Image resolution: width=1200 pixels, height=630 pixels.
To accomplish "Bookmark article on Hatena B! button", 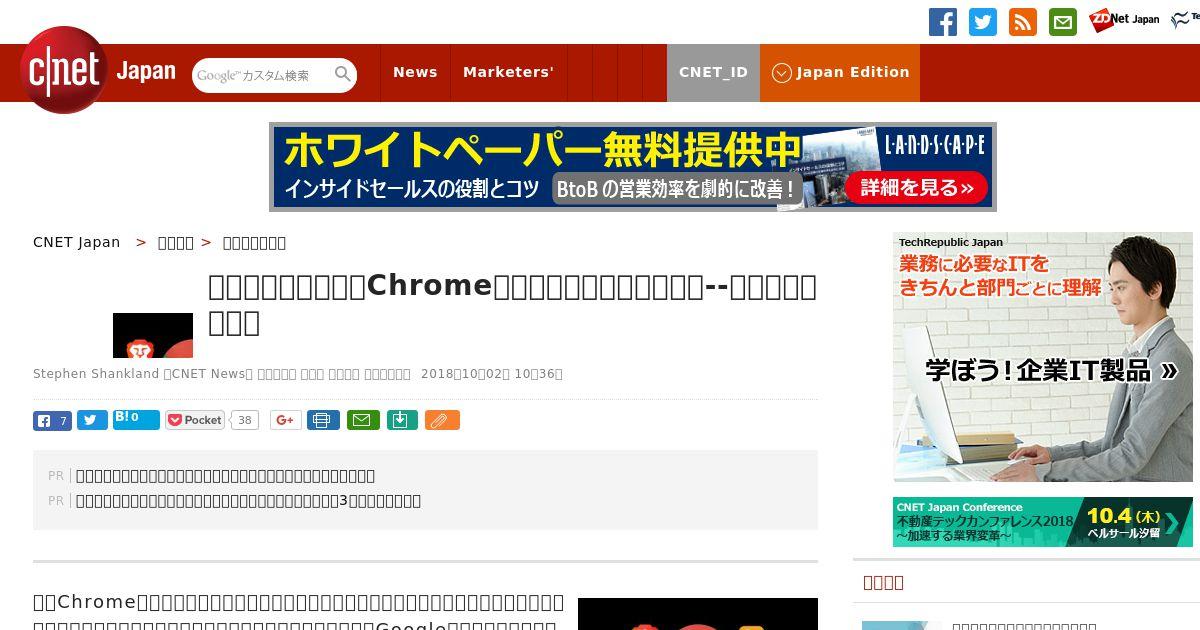I will (136, 420).
